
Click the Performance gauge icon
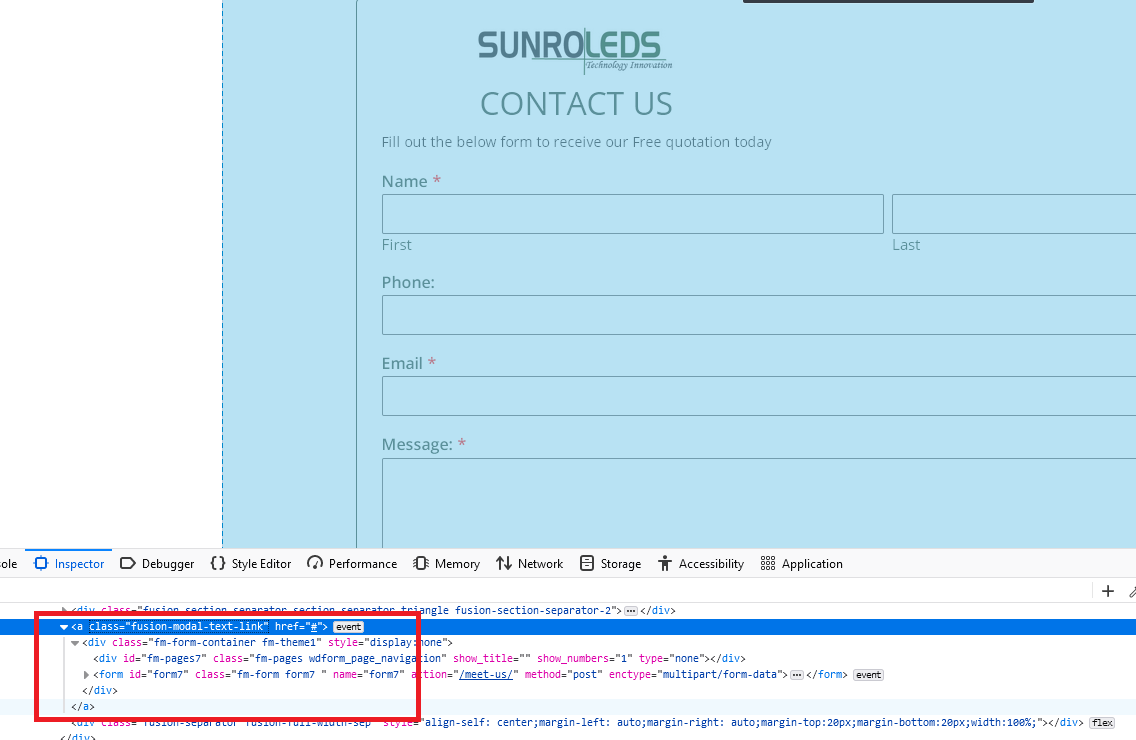tap(314, 563)
